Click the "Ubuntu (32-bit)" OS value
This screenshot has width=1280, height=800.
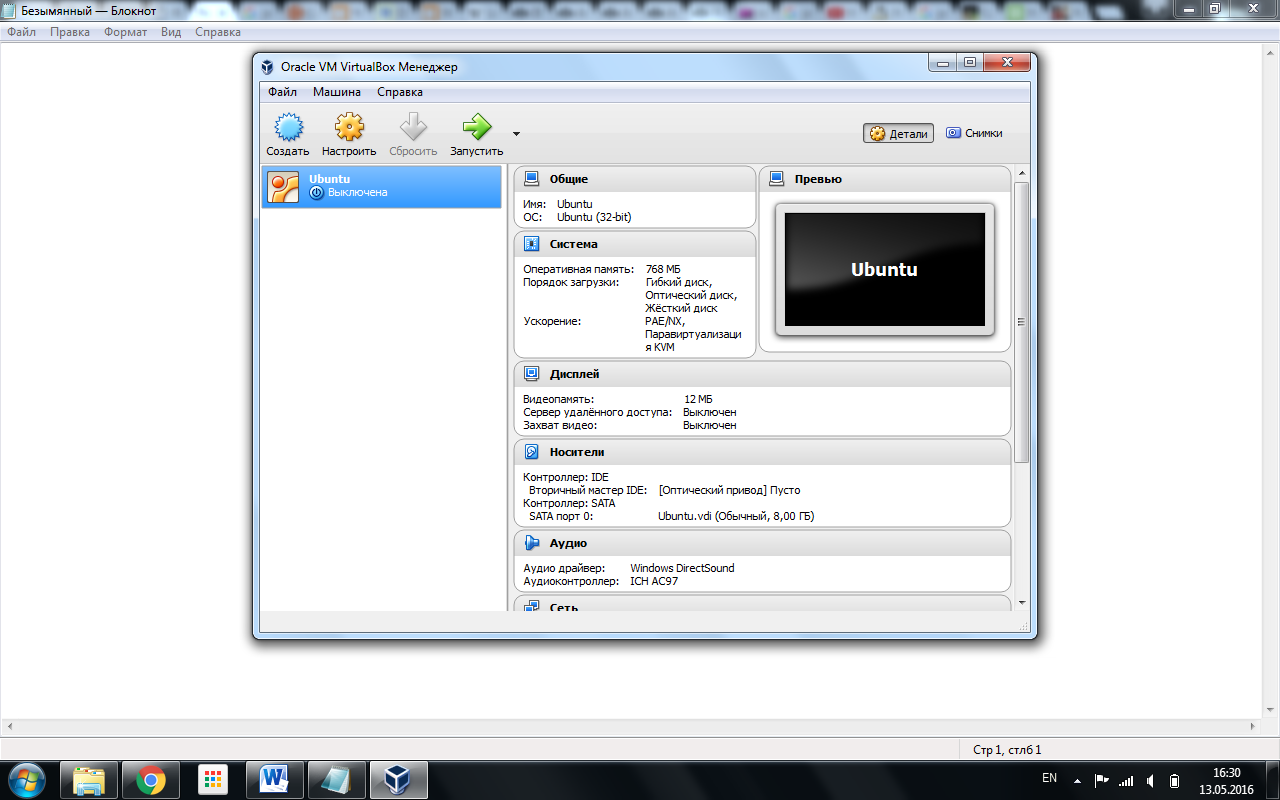594,217
